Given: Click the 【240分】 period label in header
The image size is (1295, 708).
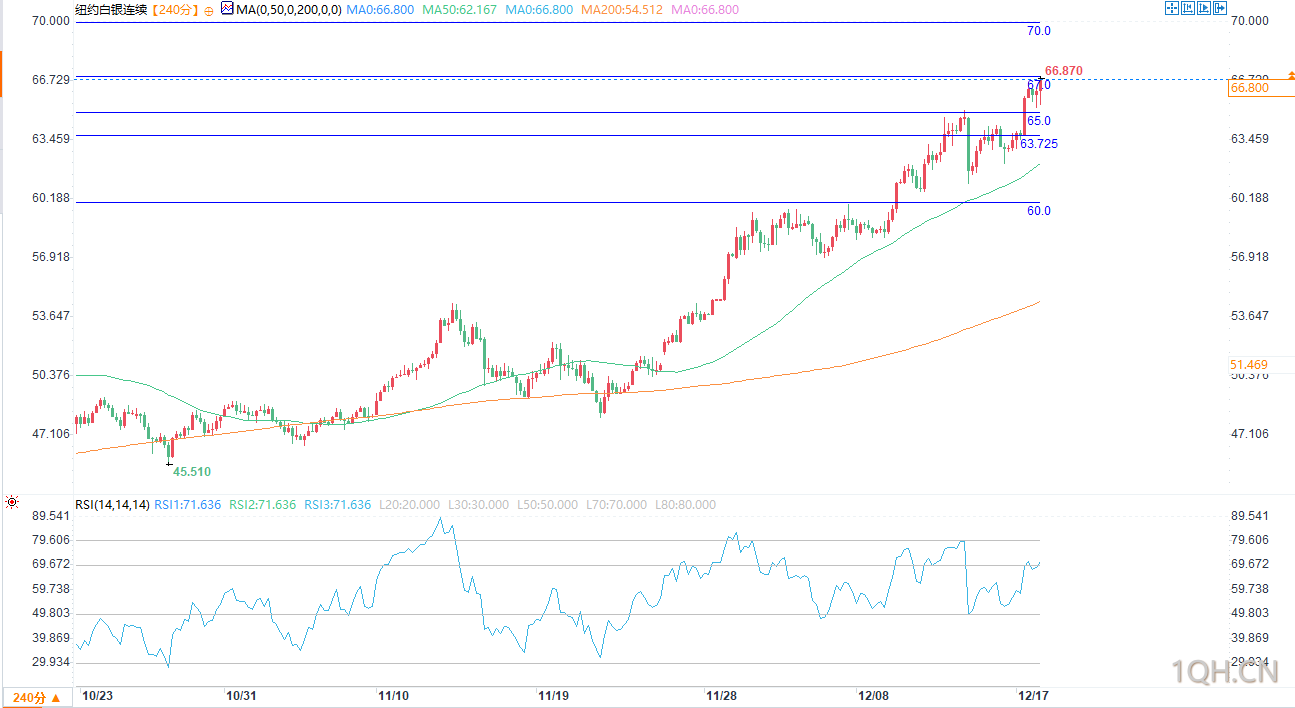Looking at the screenshot, I should pyautogui.click(x=175, y=9).
